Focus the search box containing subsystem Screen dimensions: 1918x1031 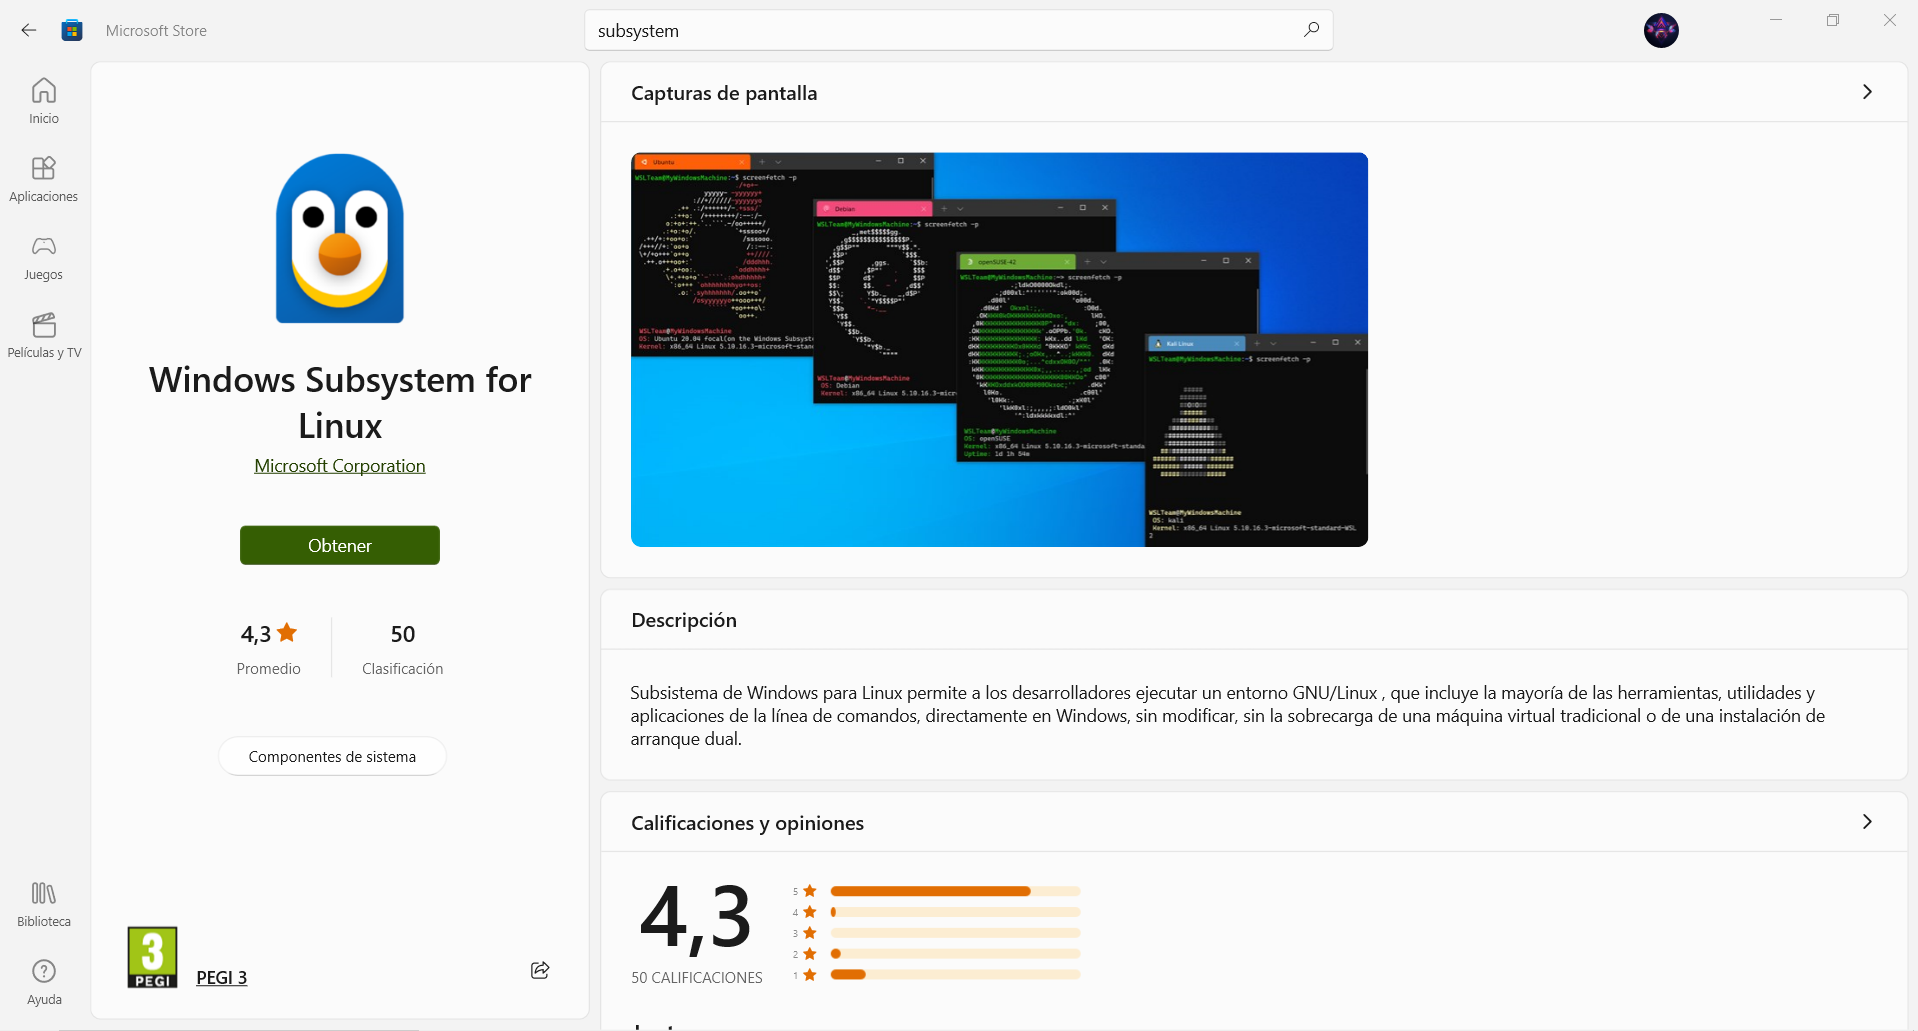click(958, 30)
